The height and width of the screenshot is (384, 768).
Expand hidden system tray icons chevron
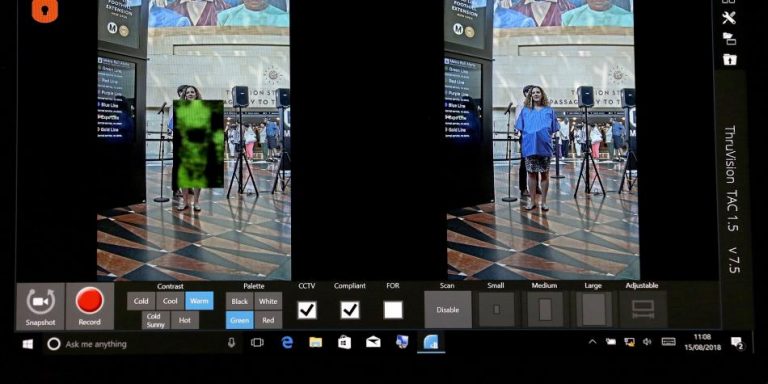pos(592,342)
